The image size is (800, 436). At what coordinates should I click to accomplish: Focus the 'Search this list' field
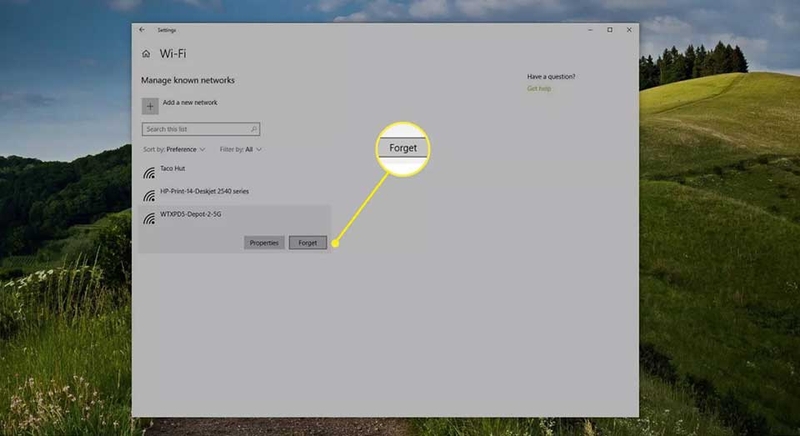[x=201, y=129]
